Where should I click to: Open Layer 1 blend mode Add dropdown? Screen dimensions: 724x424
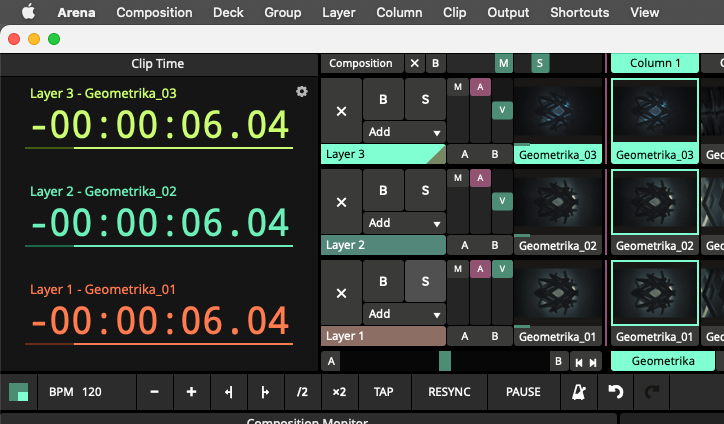pos(404,314)
